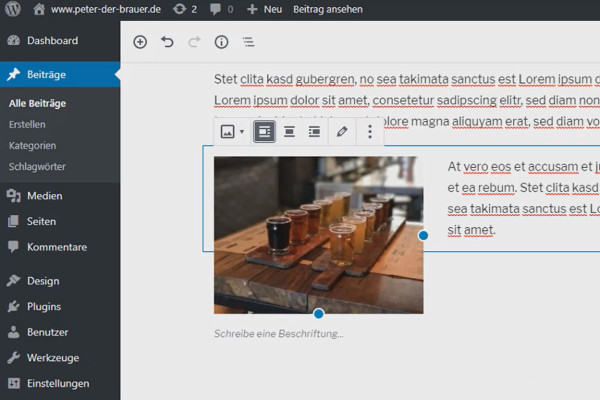Toggle the align left image button
Viewport: 600px width, 400px height.
[264, 132]
